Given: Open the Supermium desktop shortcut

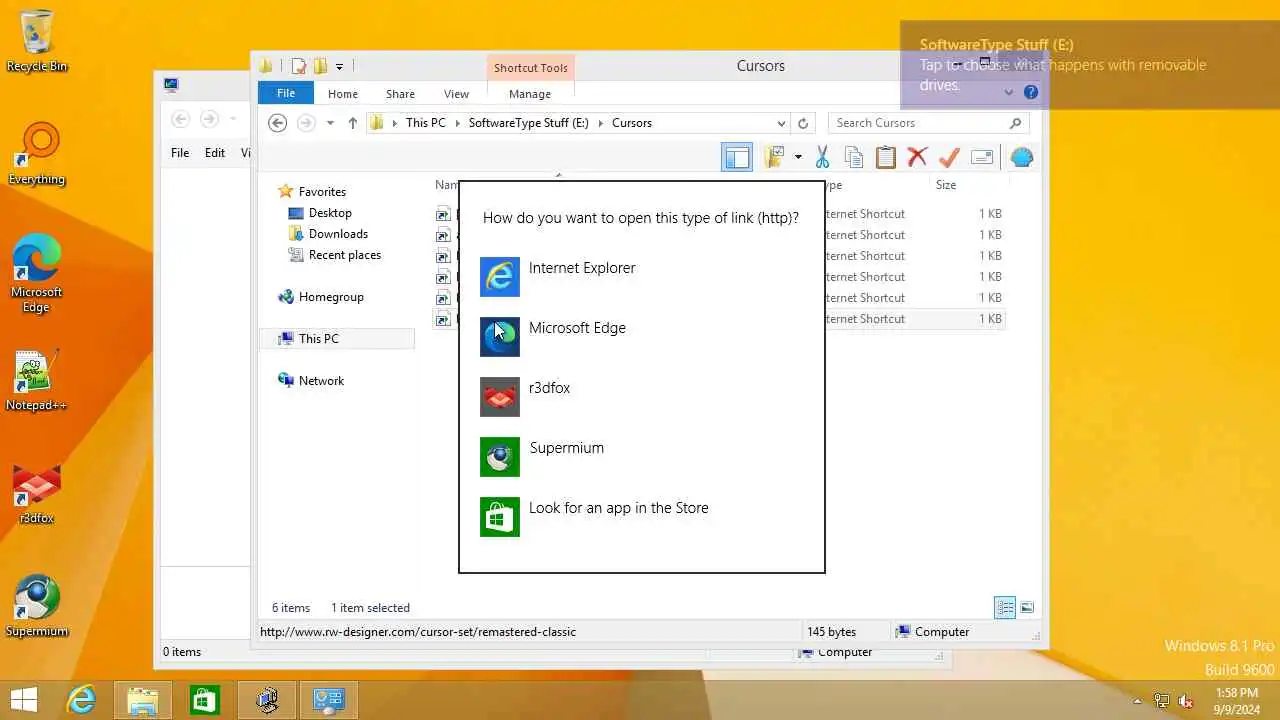Looking at the screenshot, I should point(37,606).
